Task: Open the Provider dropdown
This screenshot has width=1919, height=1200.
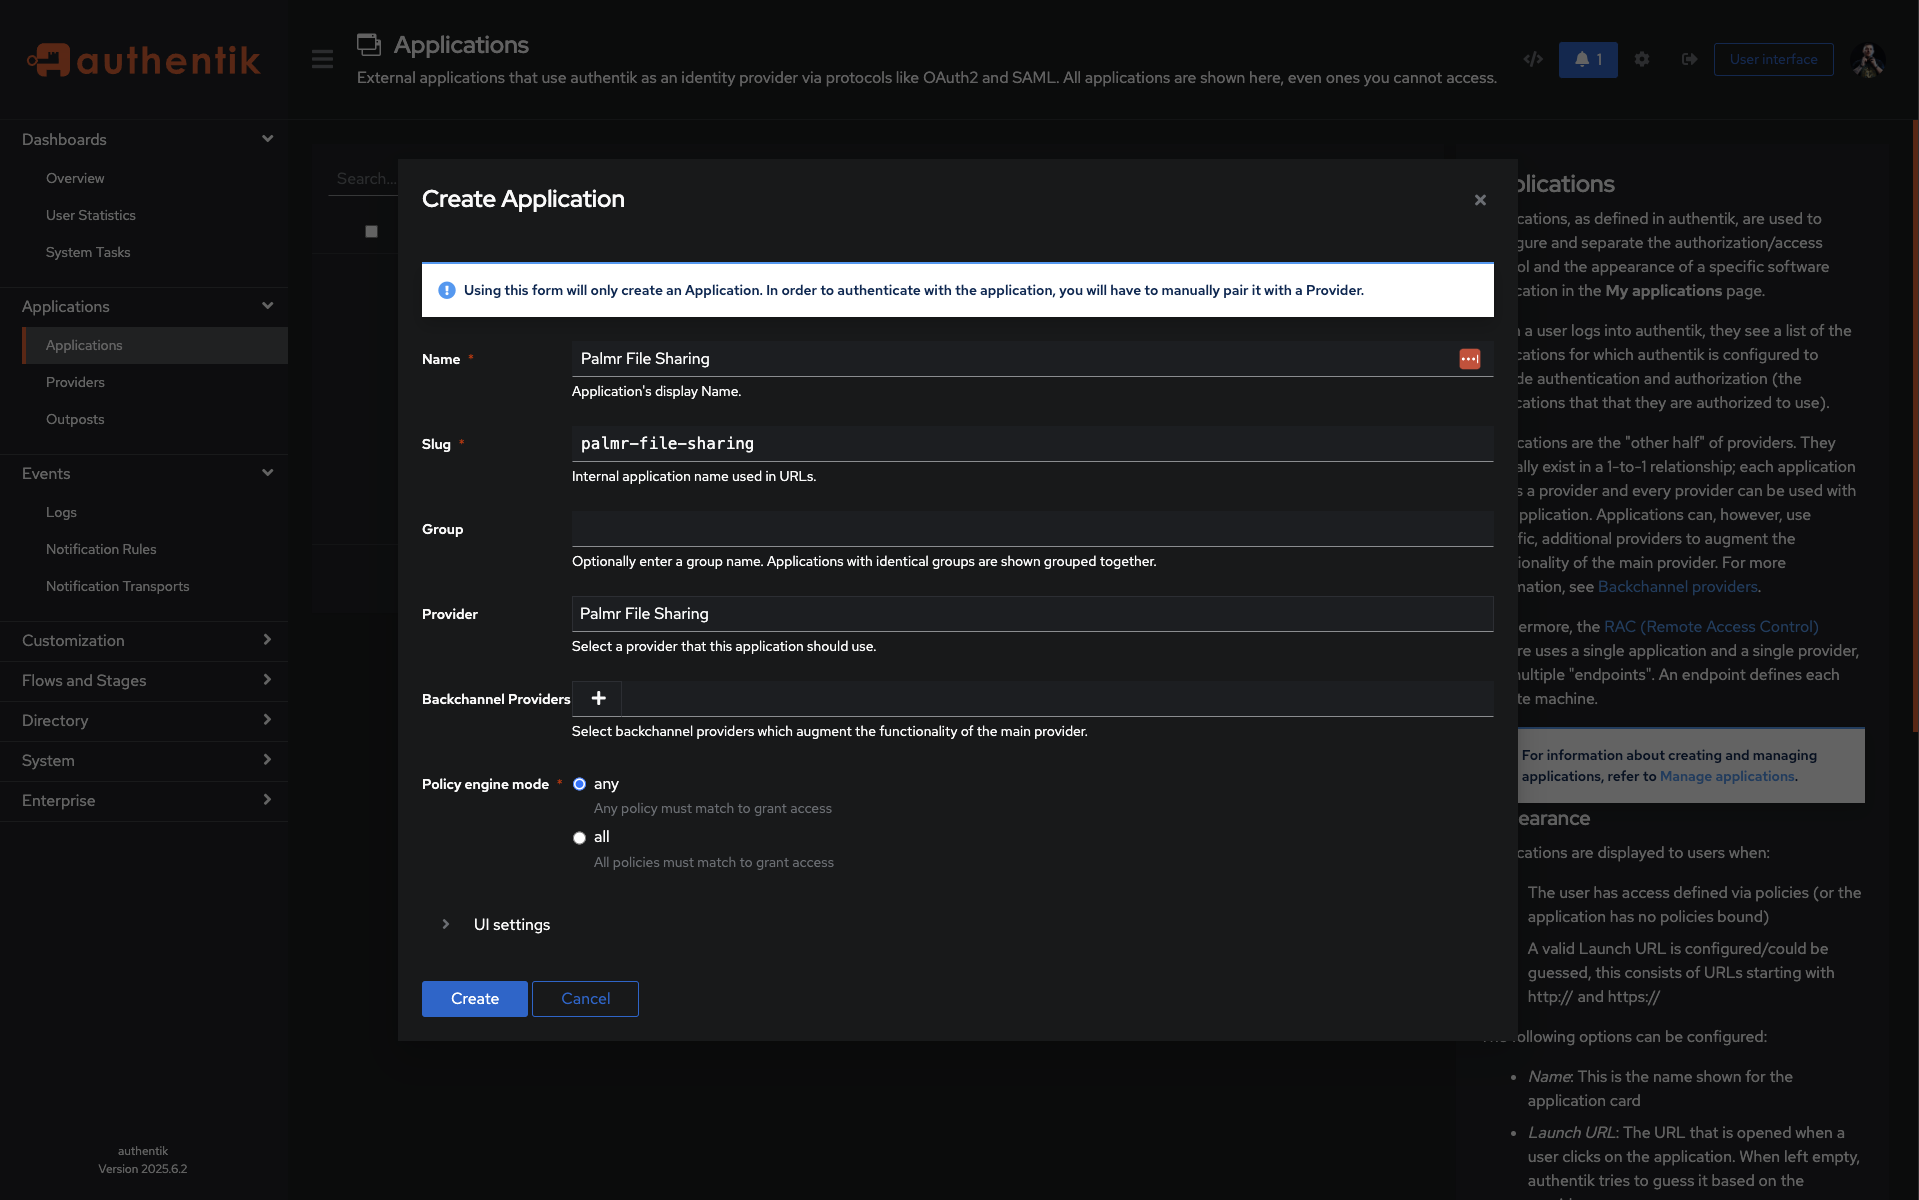Action: pos(1032,614)
